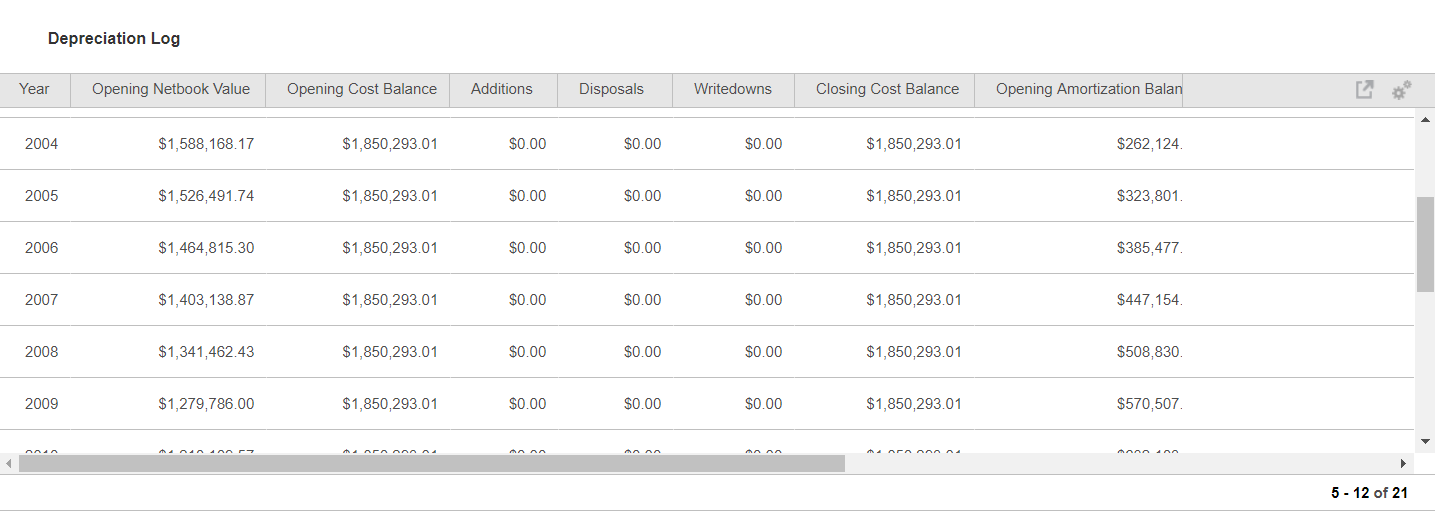Image resolution: width=1440 pixels, height=518 pixels.
Task: Click the vertical scrollbar up arrow
Action: click(1425, 120)
